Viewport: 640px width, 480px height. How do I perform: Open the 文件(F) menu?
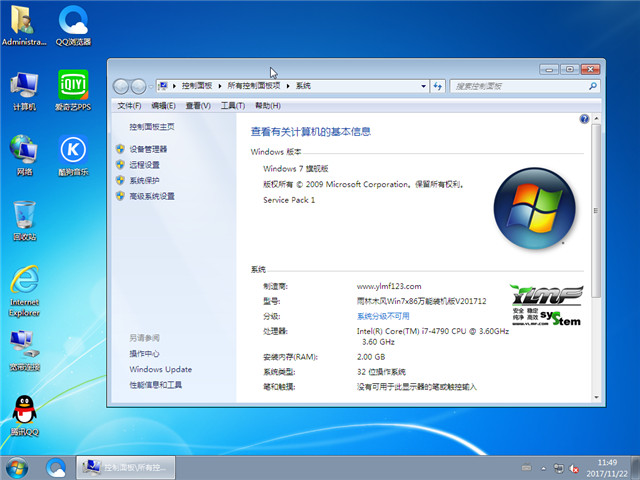pos(129,105)
